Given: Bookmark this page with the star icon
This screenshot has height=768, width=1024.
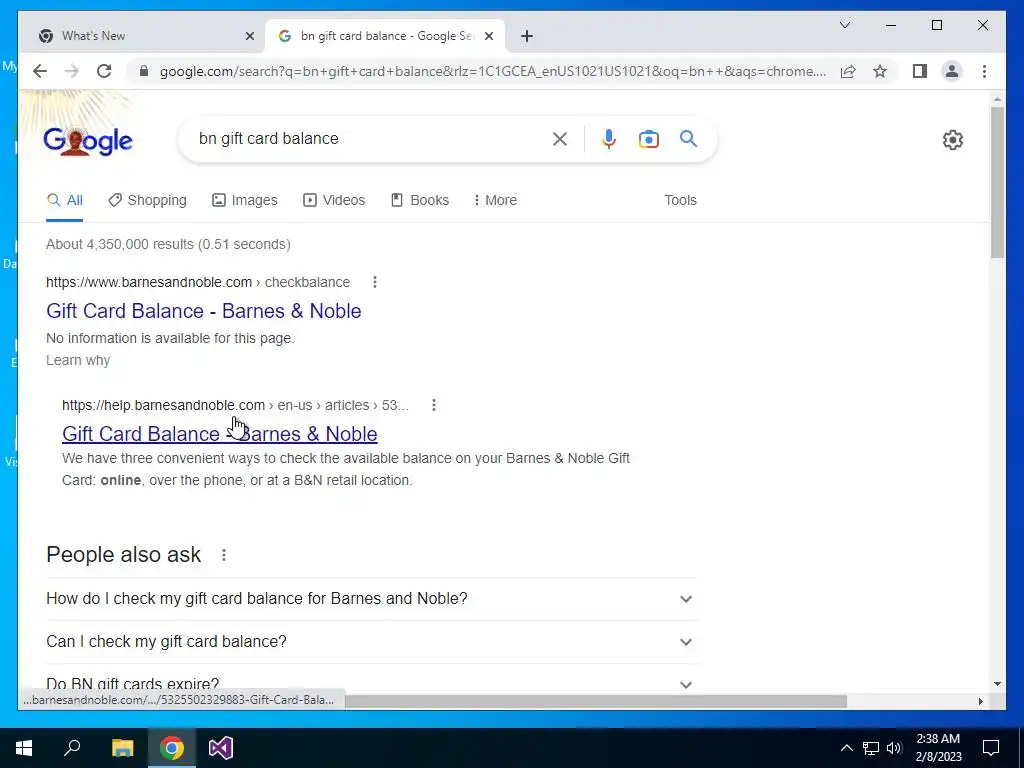Looking at the screenshot, I should point(880,71).
